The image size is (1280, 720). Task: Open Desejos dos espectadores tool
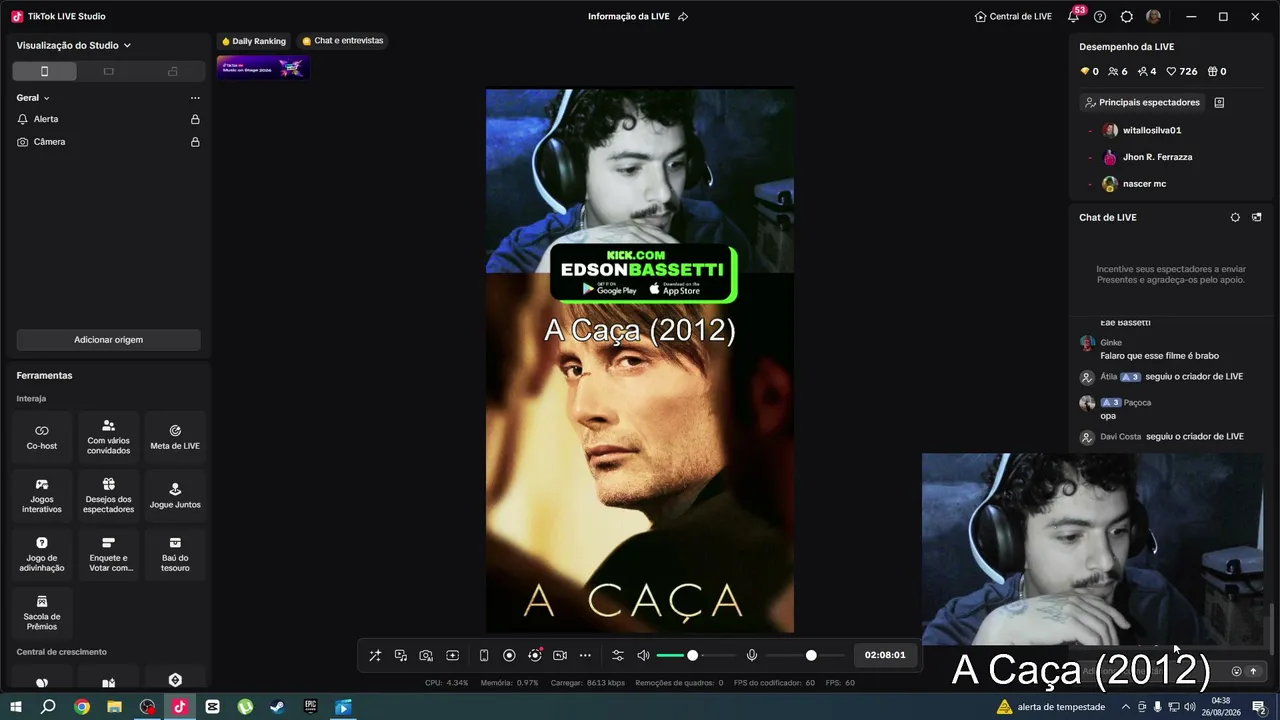108,496
